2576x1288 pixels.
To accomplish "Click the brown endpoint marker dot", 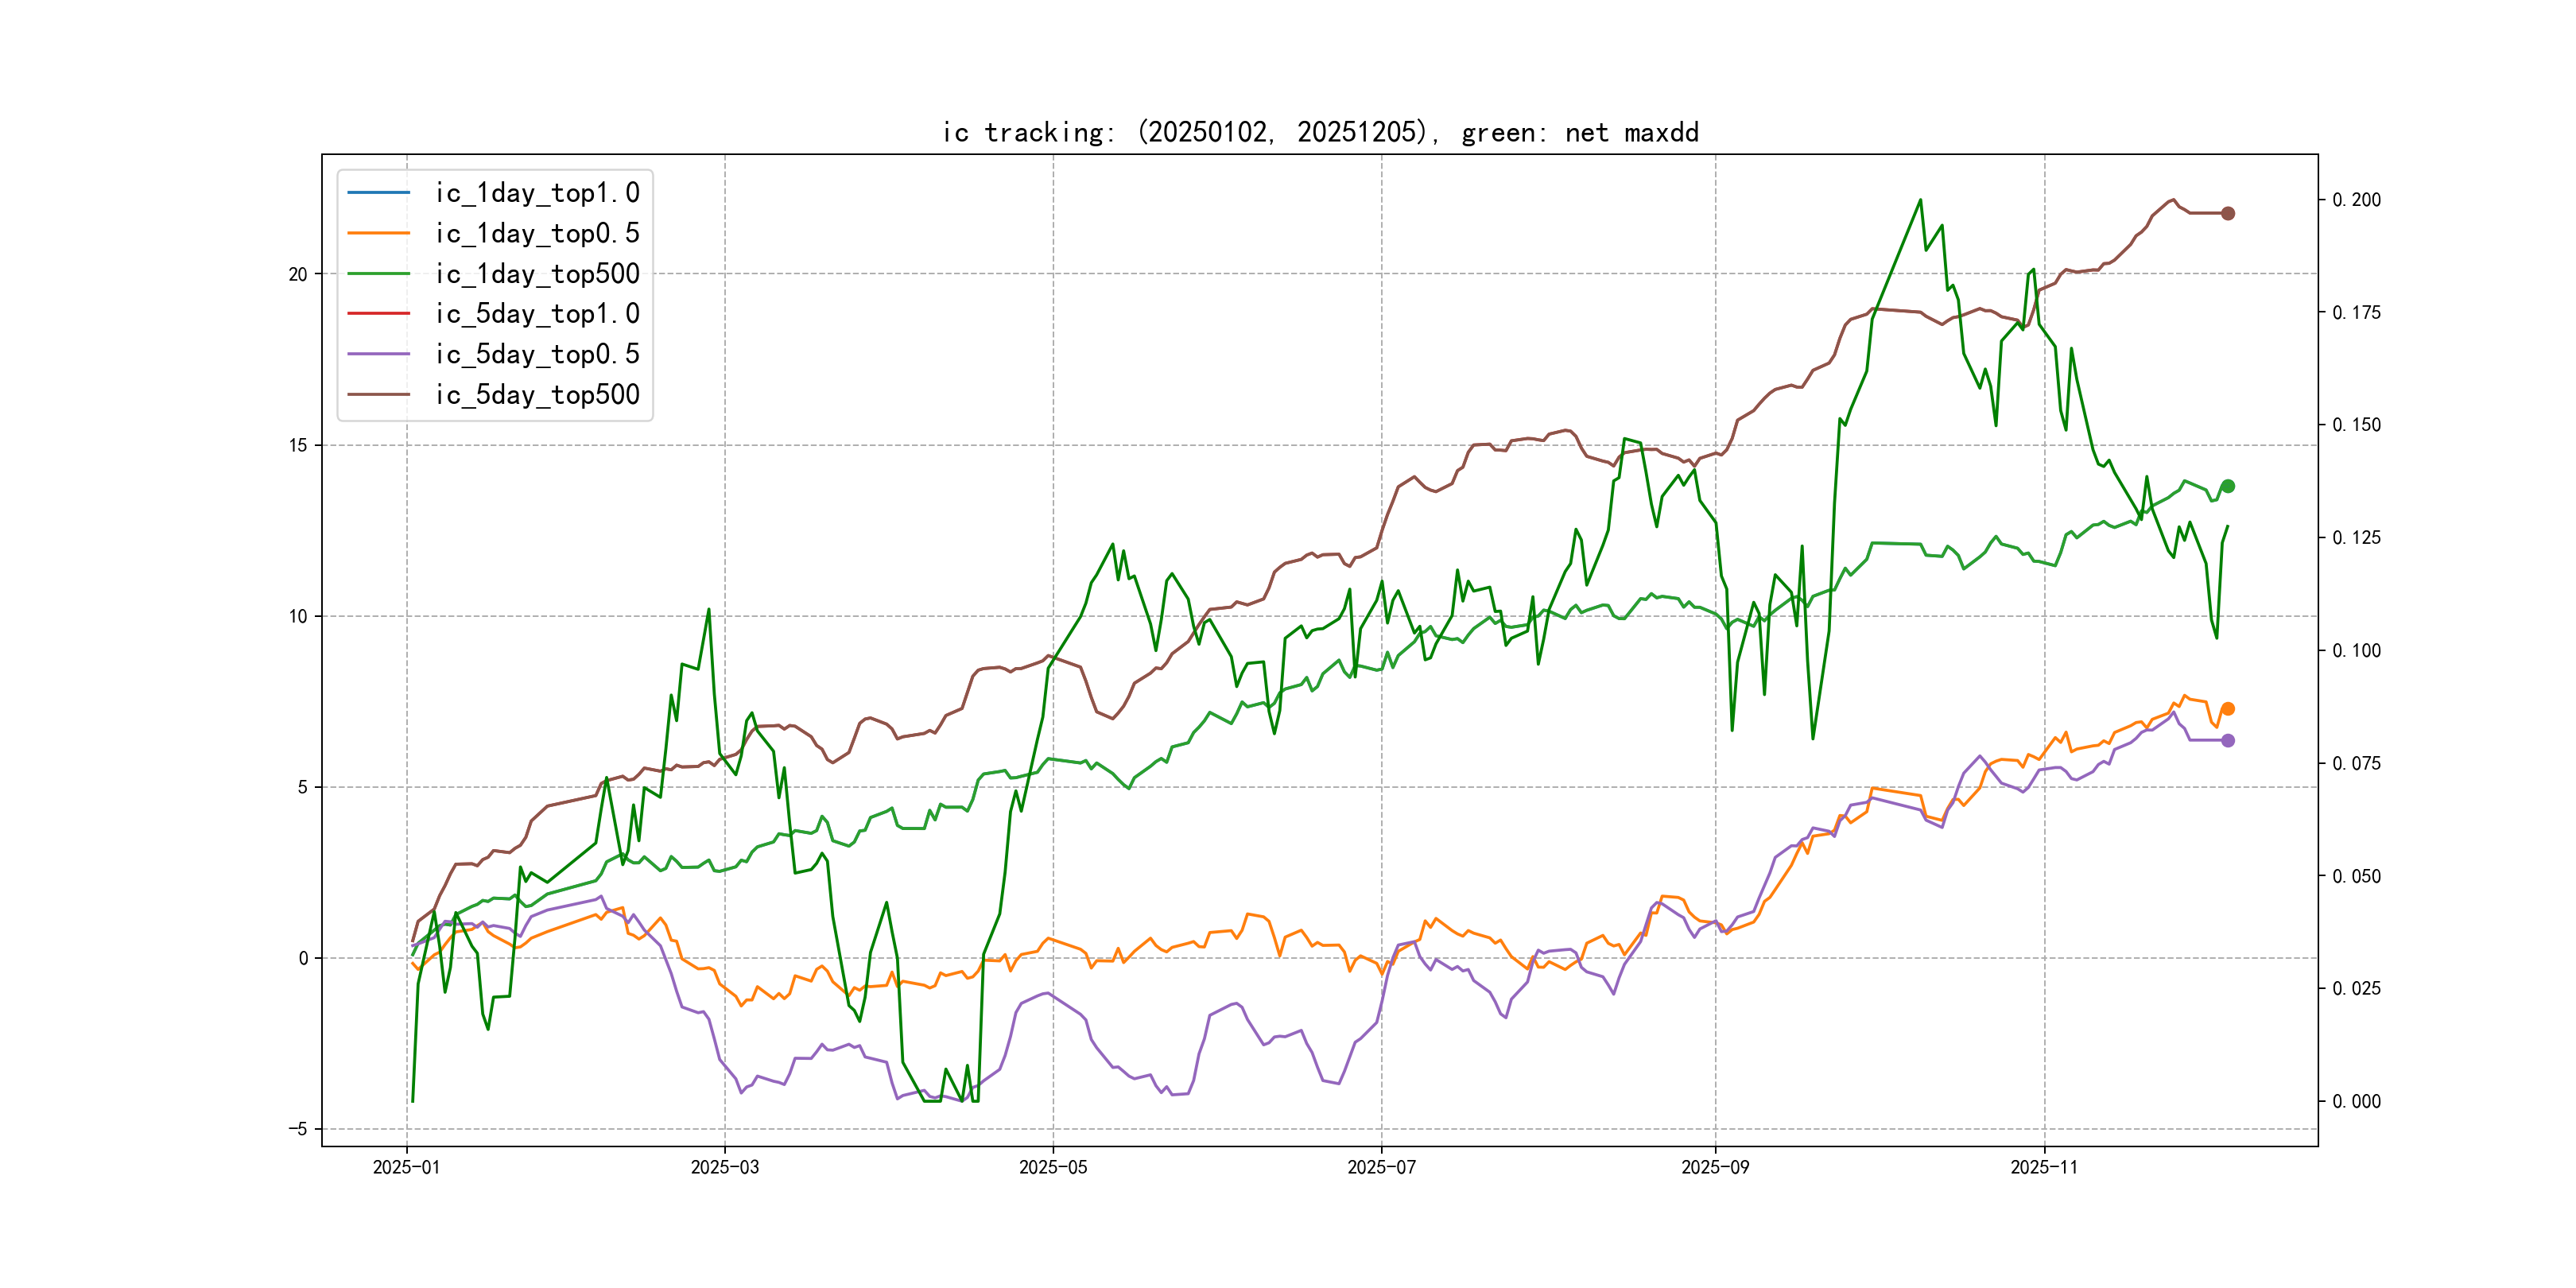I will pos(2227,213).
